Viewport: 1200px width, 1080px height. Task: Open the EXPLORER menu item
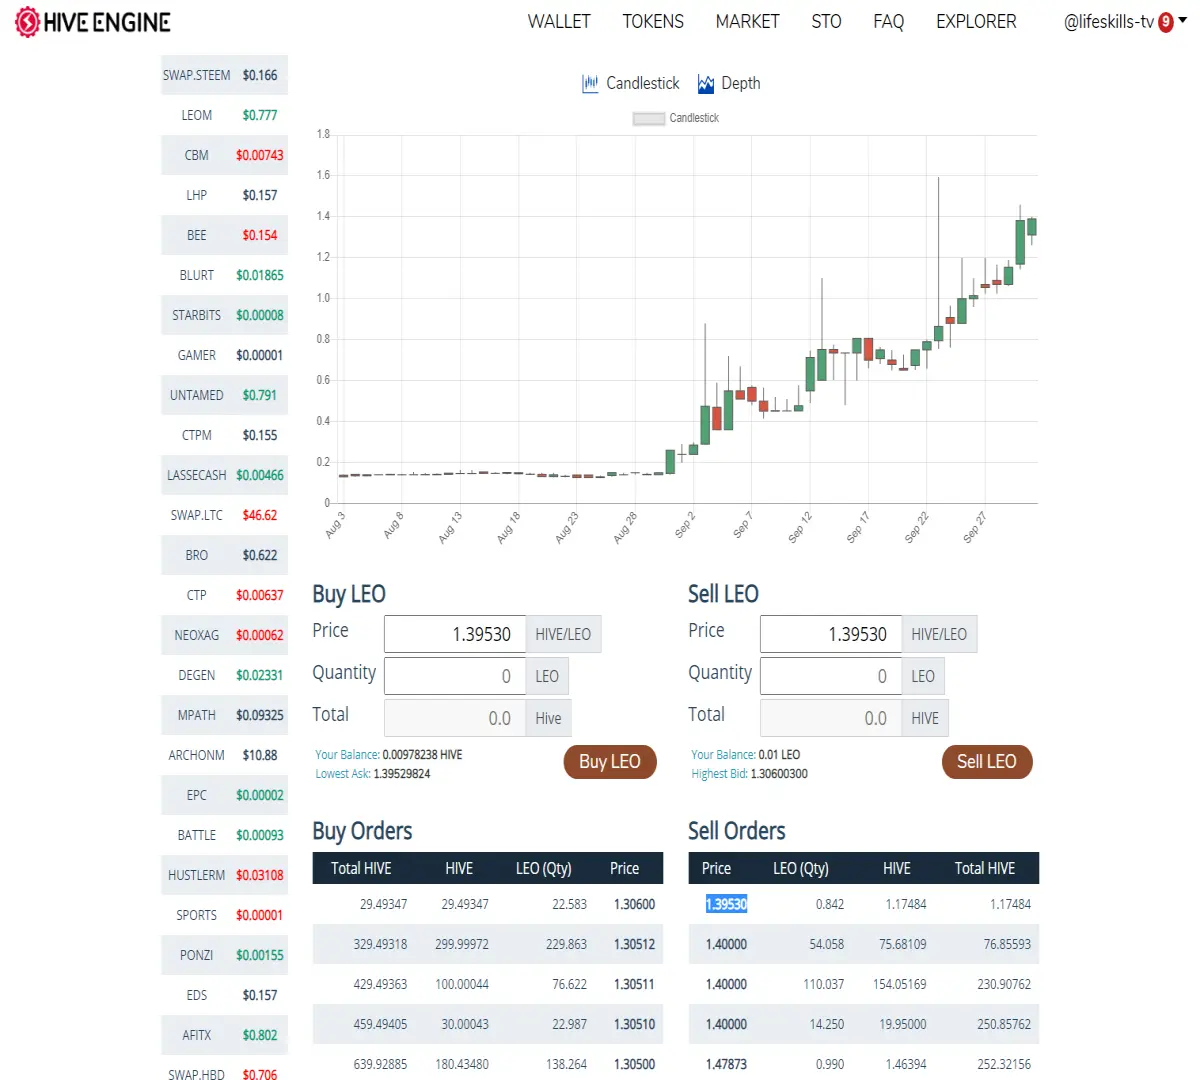coord(976,22)
